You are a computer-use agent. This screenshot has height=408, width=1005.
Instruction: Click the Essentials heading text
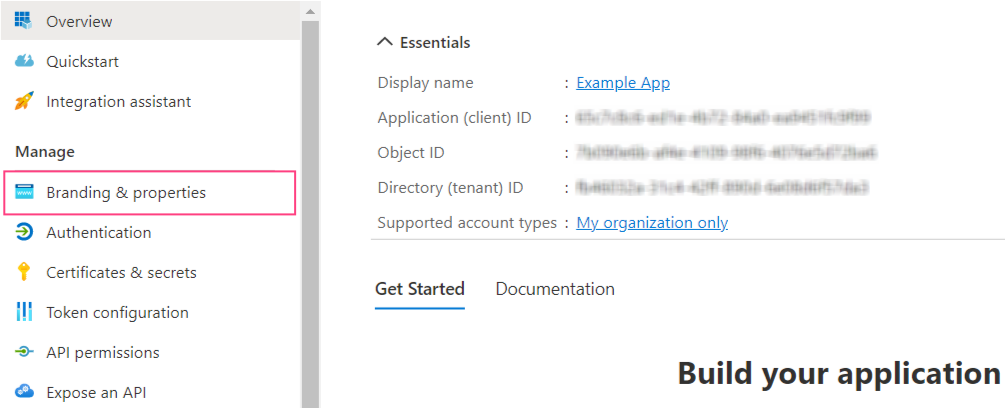coord(435,42)
